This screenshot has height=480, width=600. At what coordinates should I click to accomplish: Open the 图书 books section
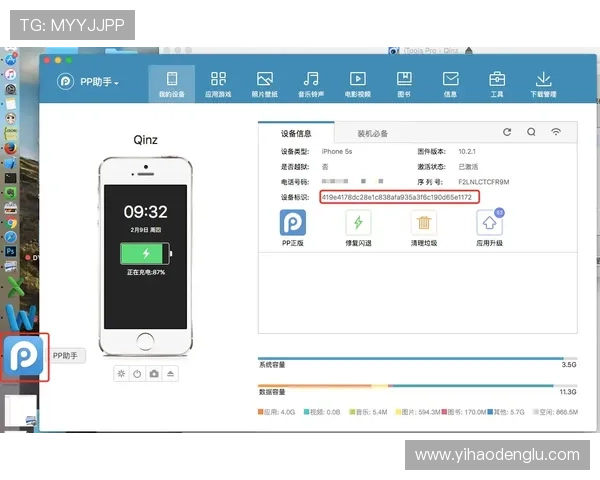(404, 84)
